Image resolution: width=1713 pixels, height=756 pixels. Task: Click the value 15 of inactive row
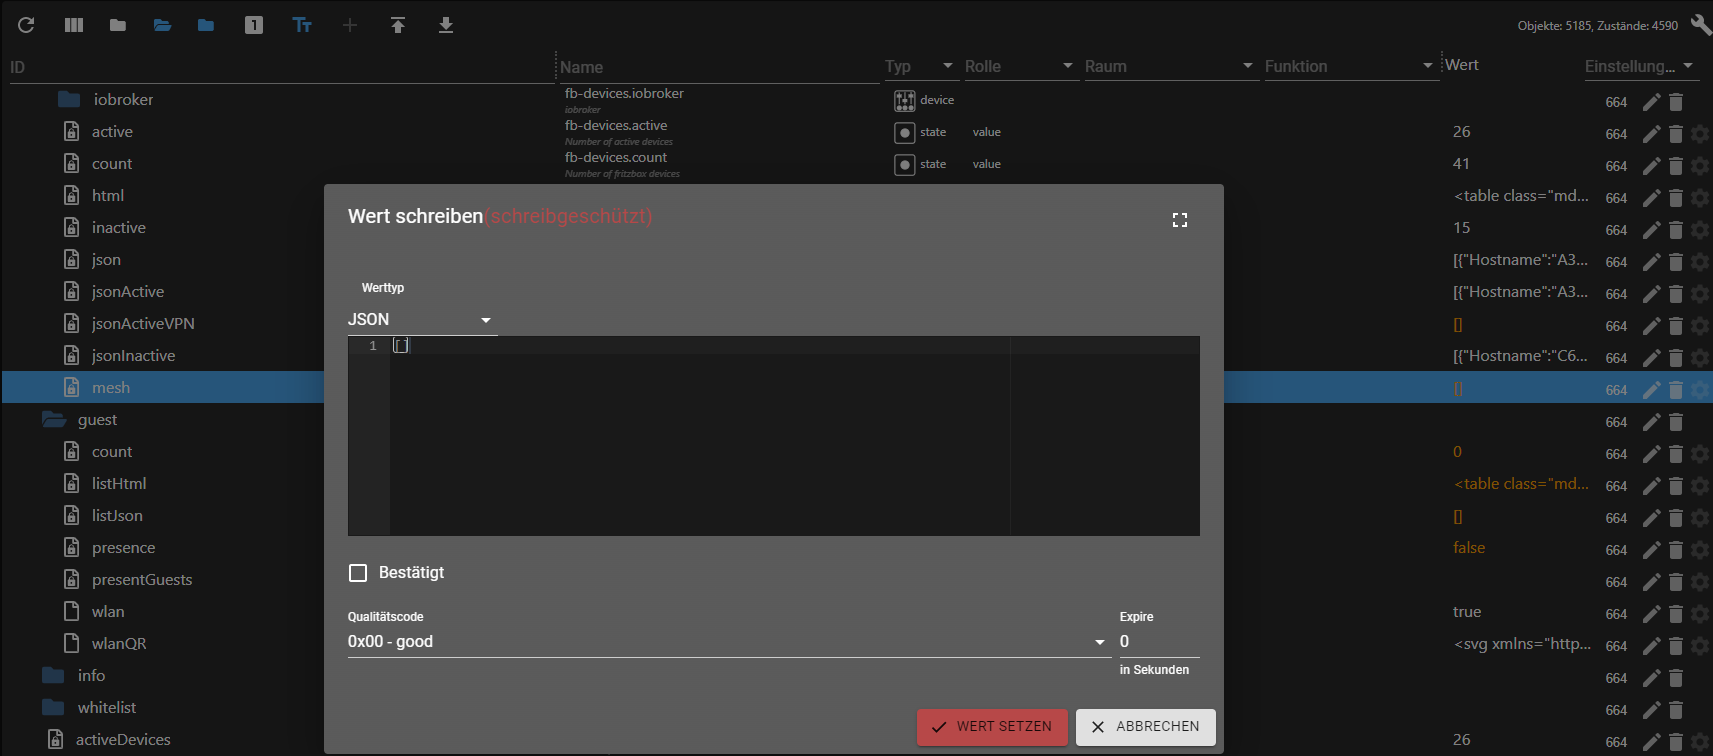pyautogui.click(x=1462, y=228)
